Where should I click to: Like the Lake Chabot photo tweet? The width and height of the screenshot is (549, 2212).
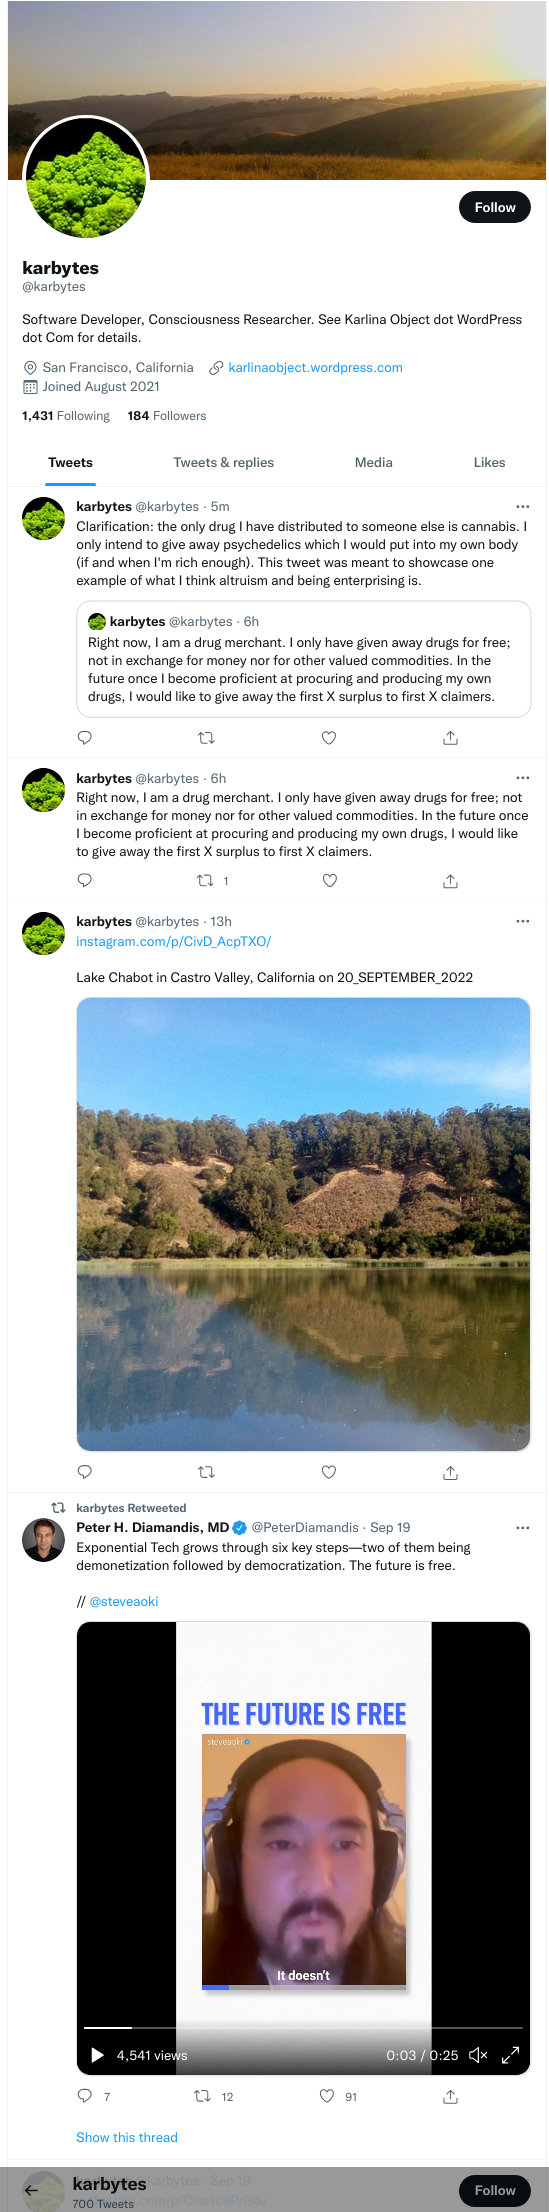[329, 1472]
